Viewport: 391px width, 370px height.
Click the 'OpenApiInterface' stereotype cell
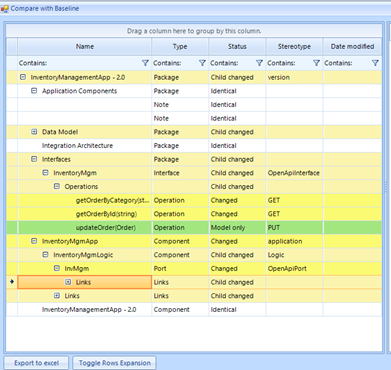tap(294, 173)
